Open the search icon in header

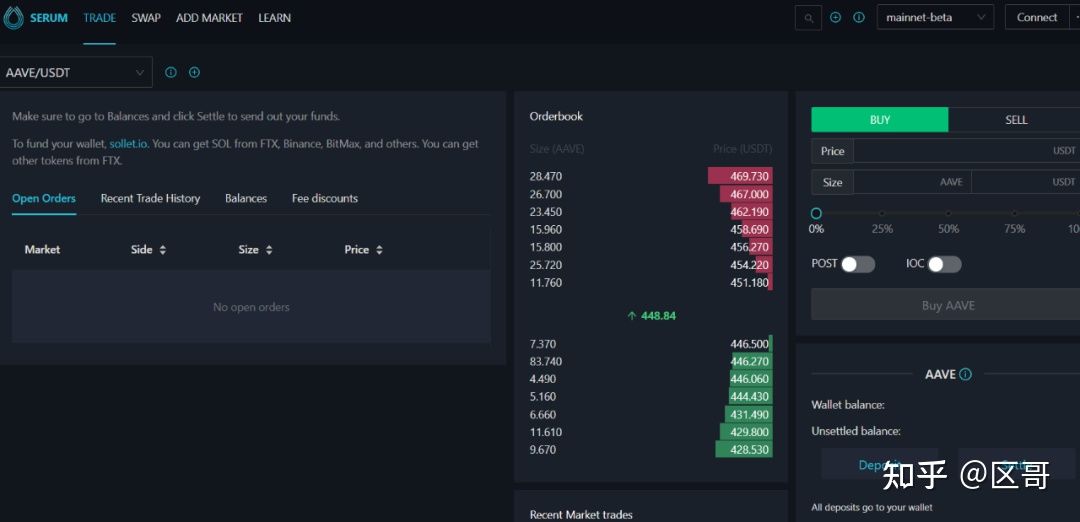(x=808, y=18)
